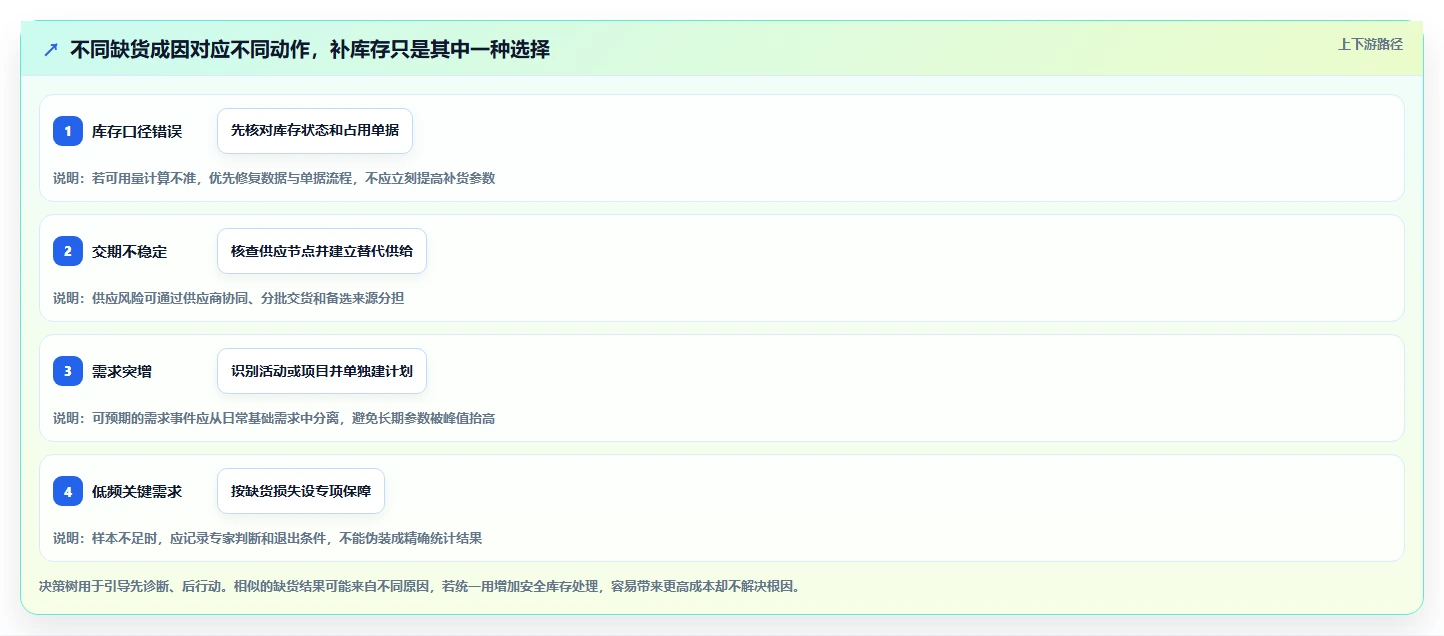Click the note starting 说明：样本不足时
This screenshot has width=1444, height=636.
click(x=268, y=538)
